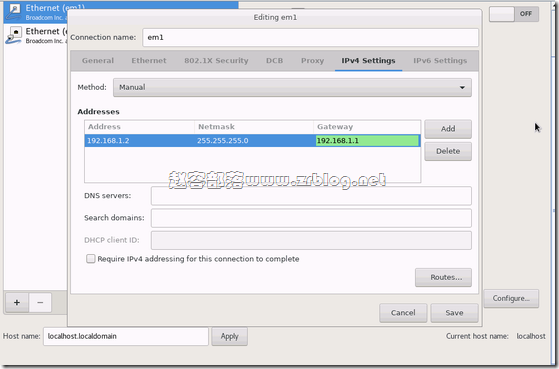Select the second Ethernet device icon
The image size is (559, 369).
click(x=14, y=35)
